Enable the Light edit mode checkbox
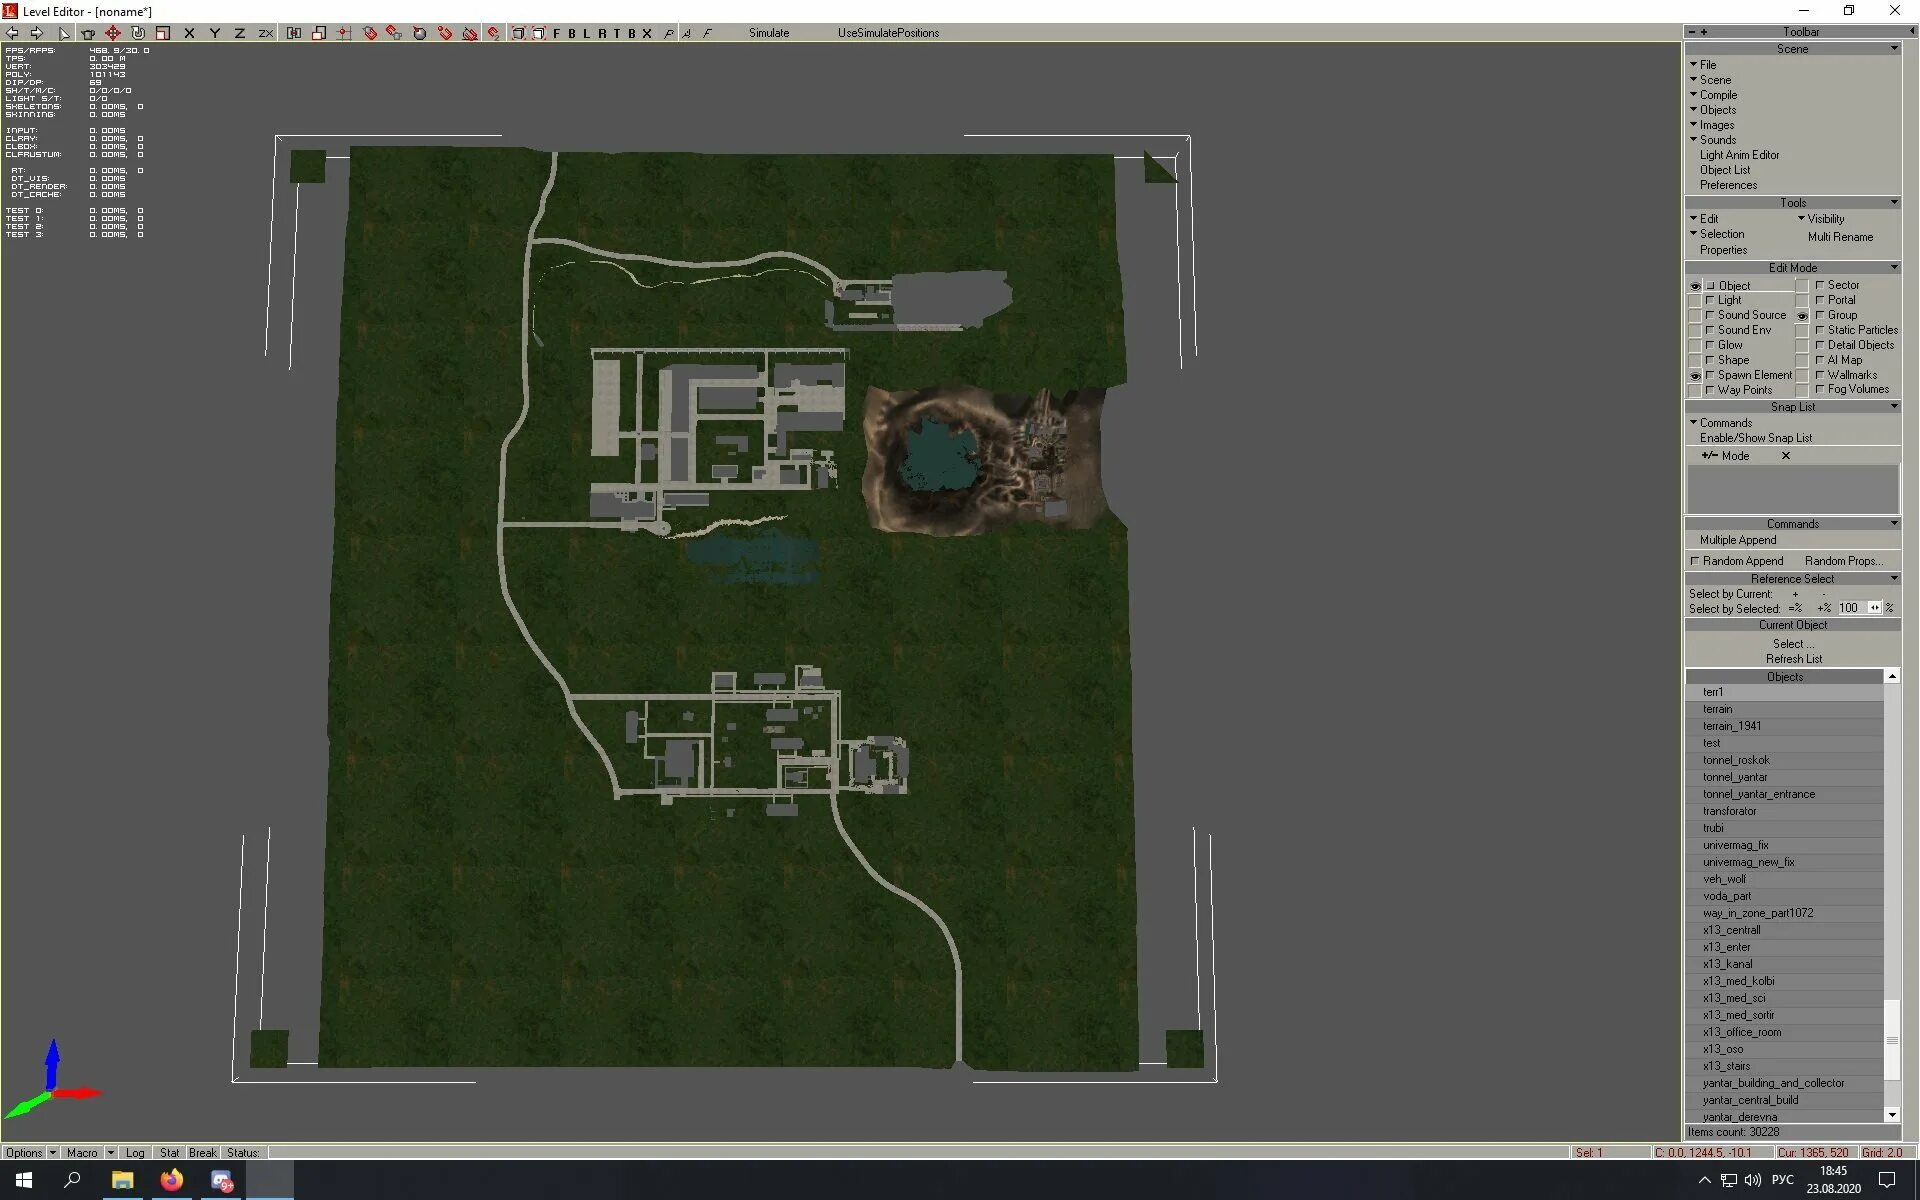 click(1710, 300)
